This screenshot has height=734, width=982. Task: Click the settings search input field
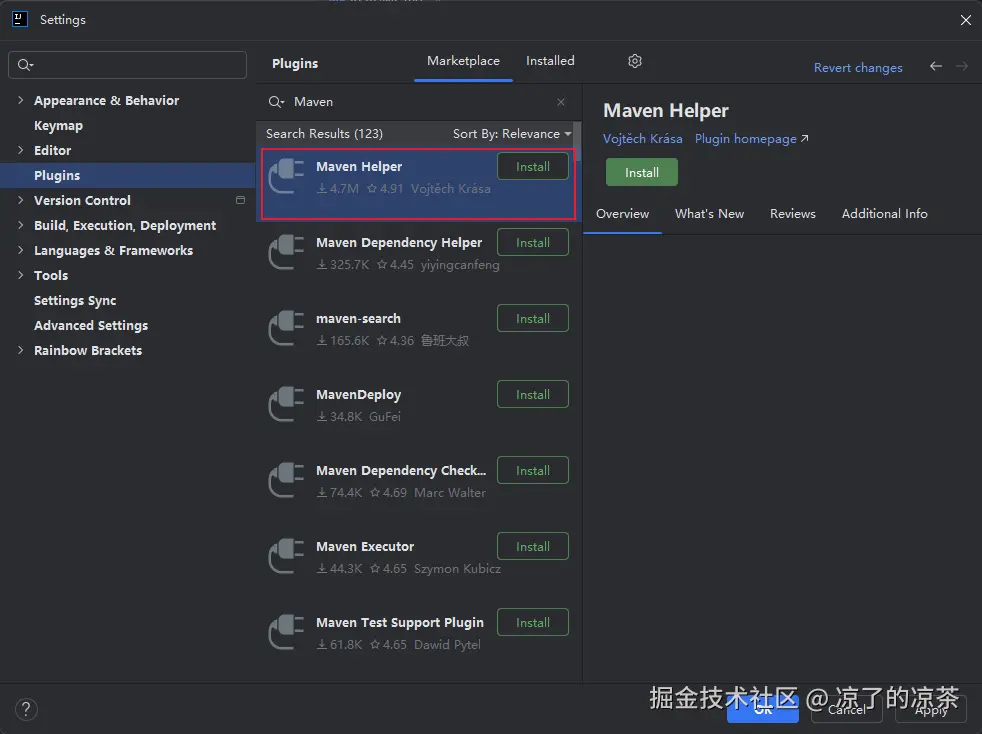pyautogui.click(x=128, y=65)
